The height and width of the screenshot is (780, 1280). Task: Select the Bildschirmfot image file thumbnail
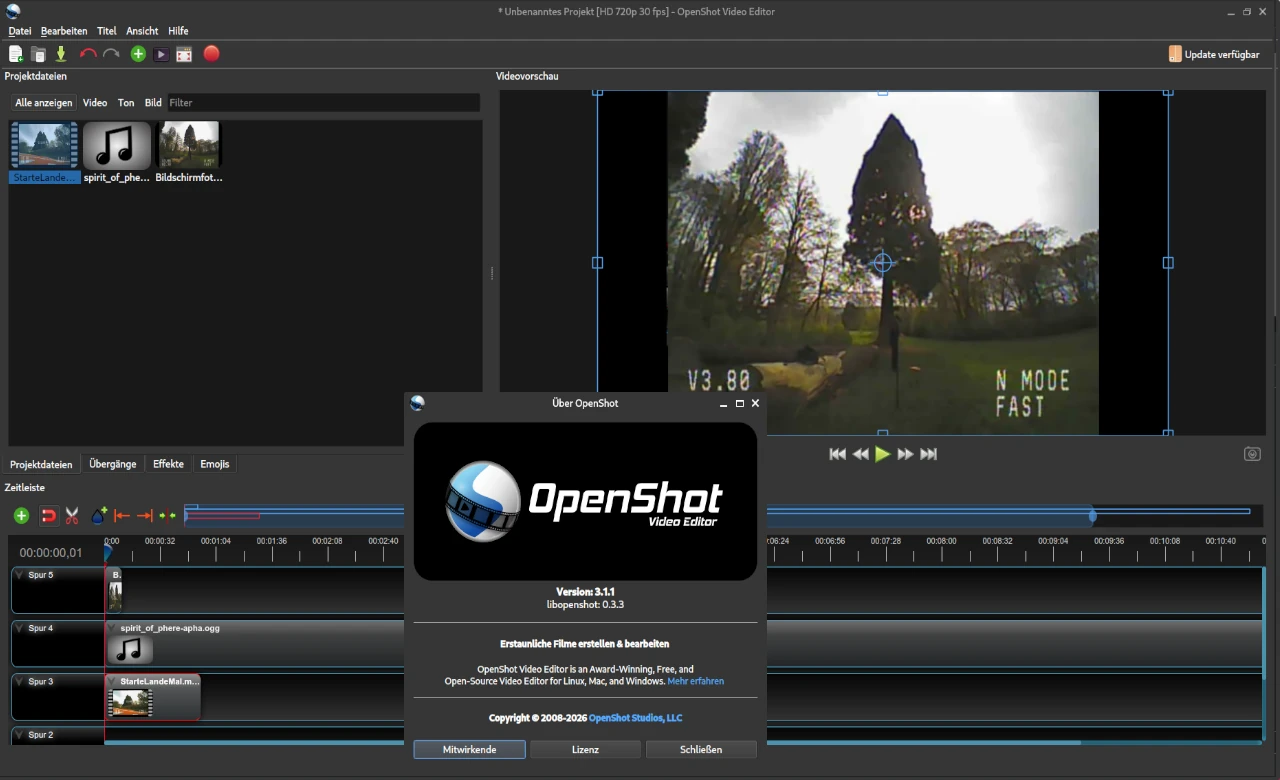(x=189, y=146)
